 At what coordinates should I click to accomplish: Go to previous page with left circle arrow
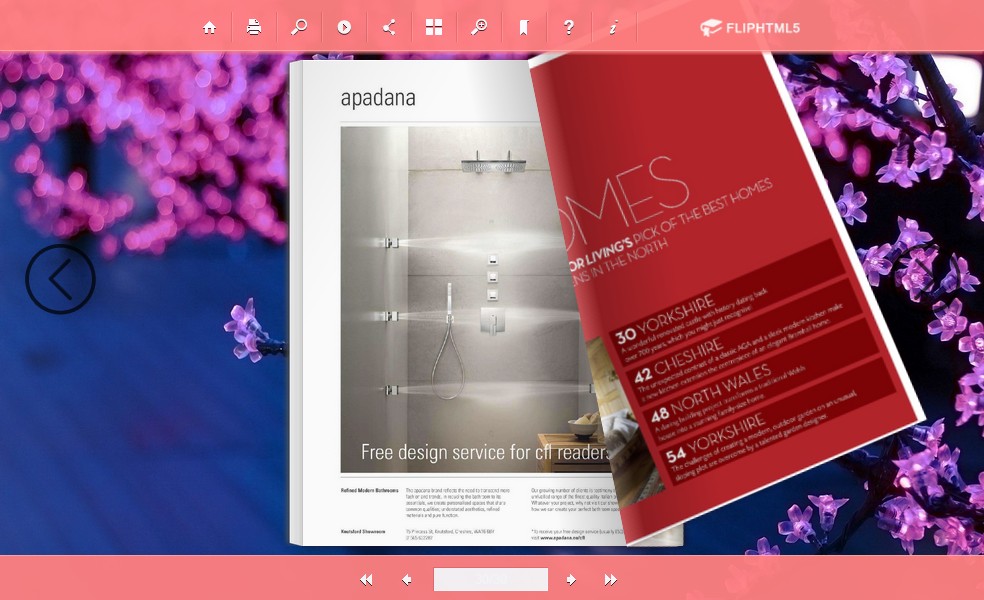(x=60, y=279)
